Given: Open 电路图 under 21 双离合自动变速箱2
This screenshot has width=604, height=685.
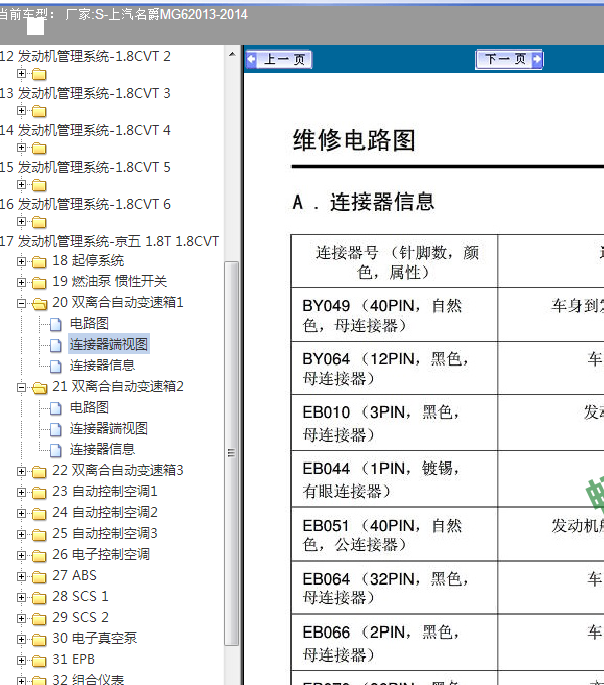Looking at the screenshot, I should pyautogui.click(x=89, y=407).
